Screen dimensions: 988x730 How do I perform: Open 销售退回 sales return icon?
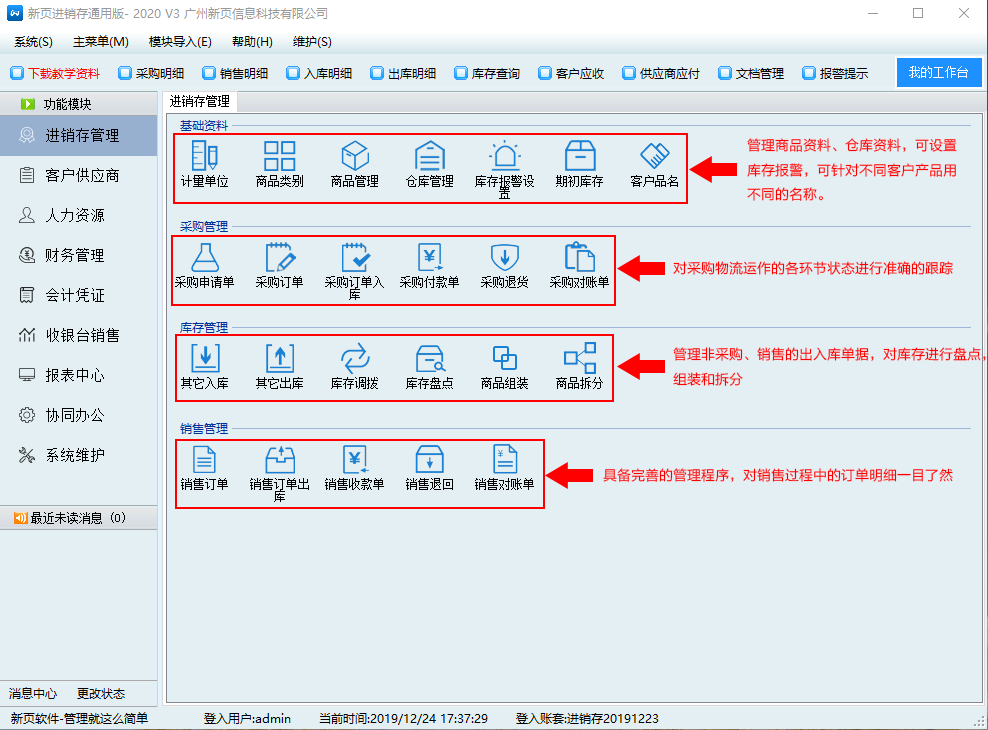pyautogui.click(x=430, y=468)
